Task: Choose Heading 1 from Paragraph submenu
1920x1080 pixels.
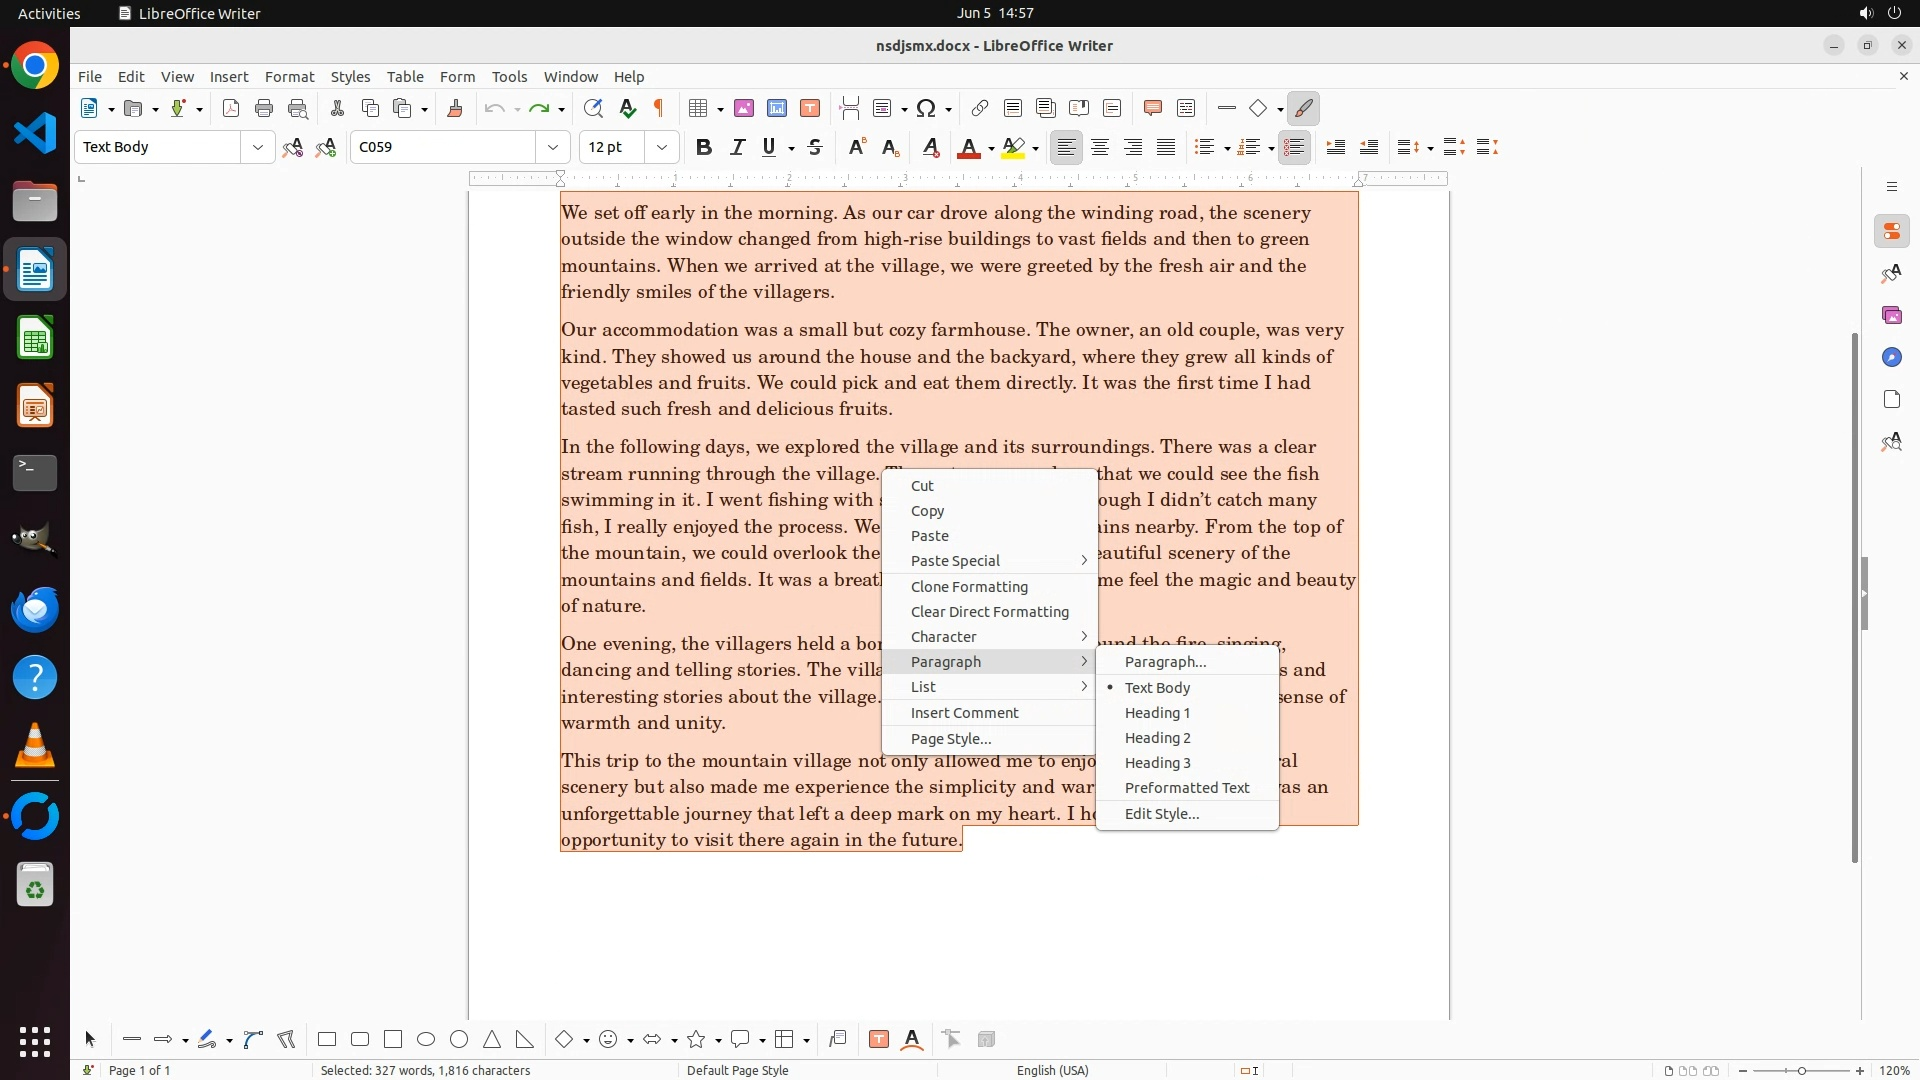Action: click(x=1157, y=713)
